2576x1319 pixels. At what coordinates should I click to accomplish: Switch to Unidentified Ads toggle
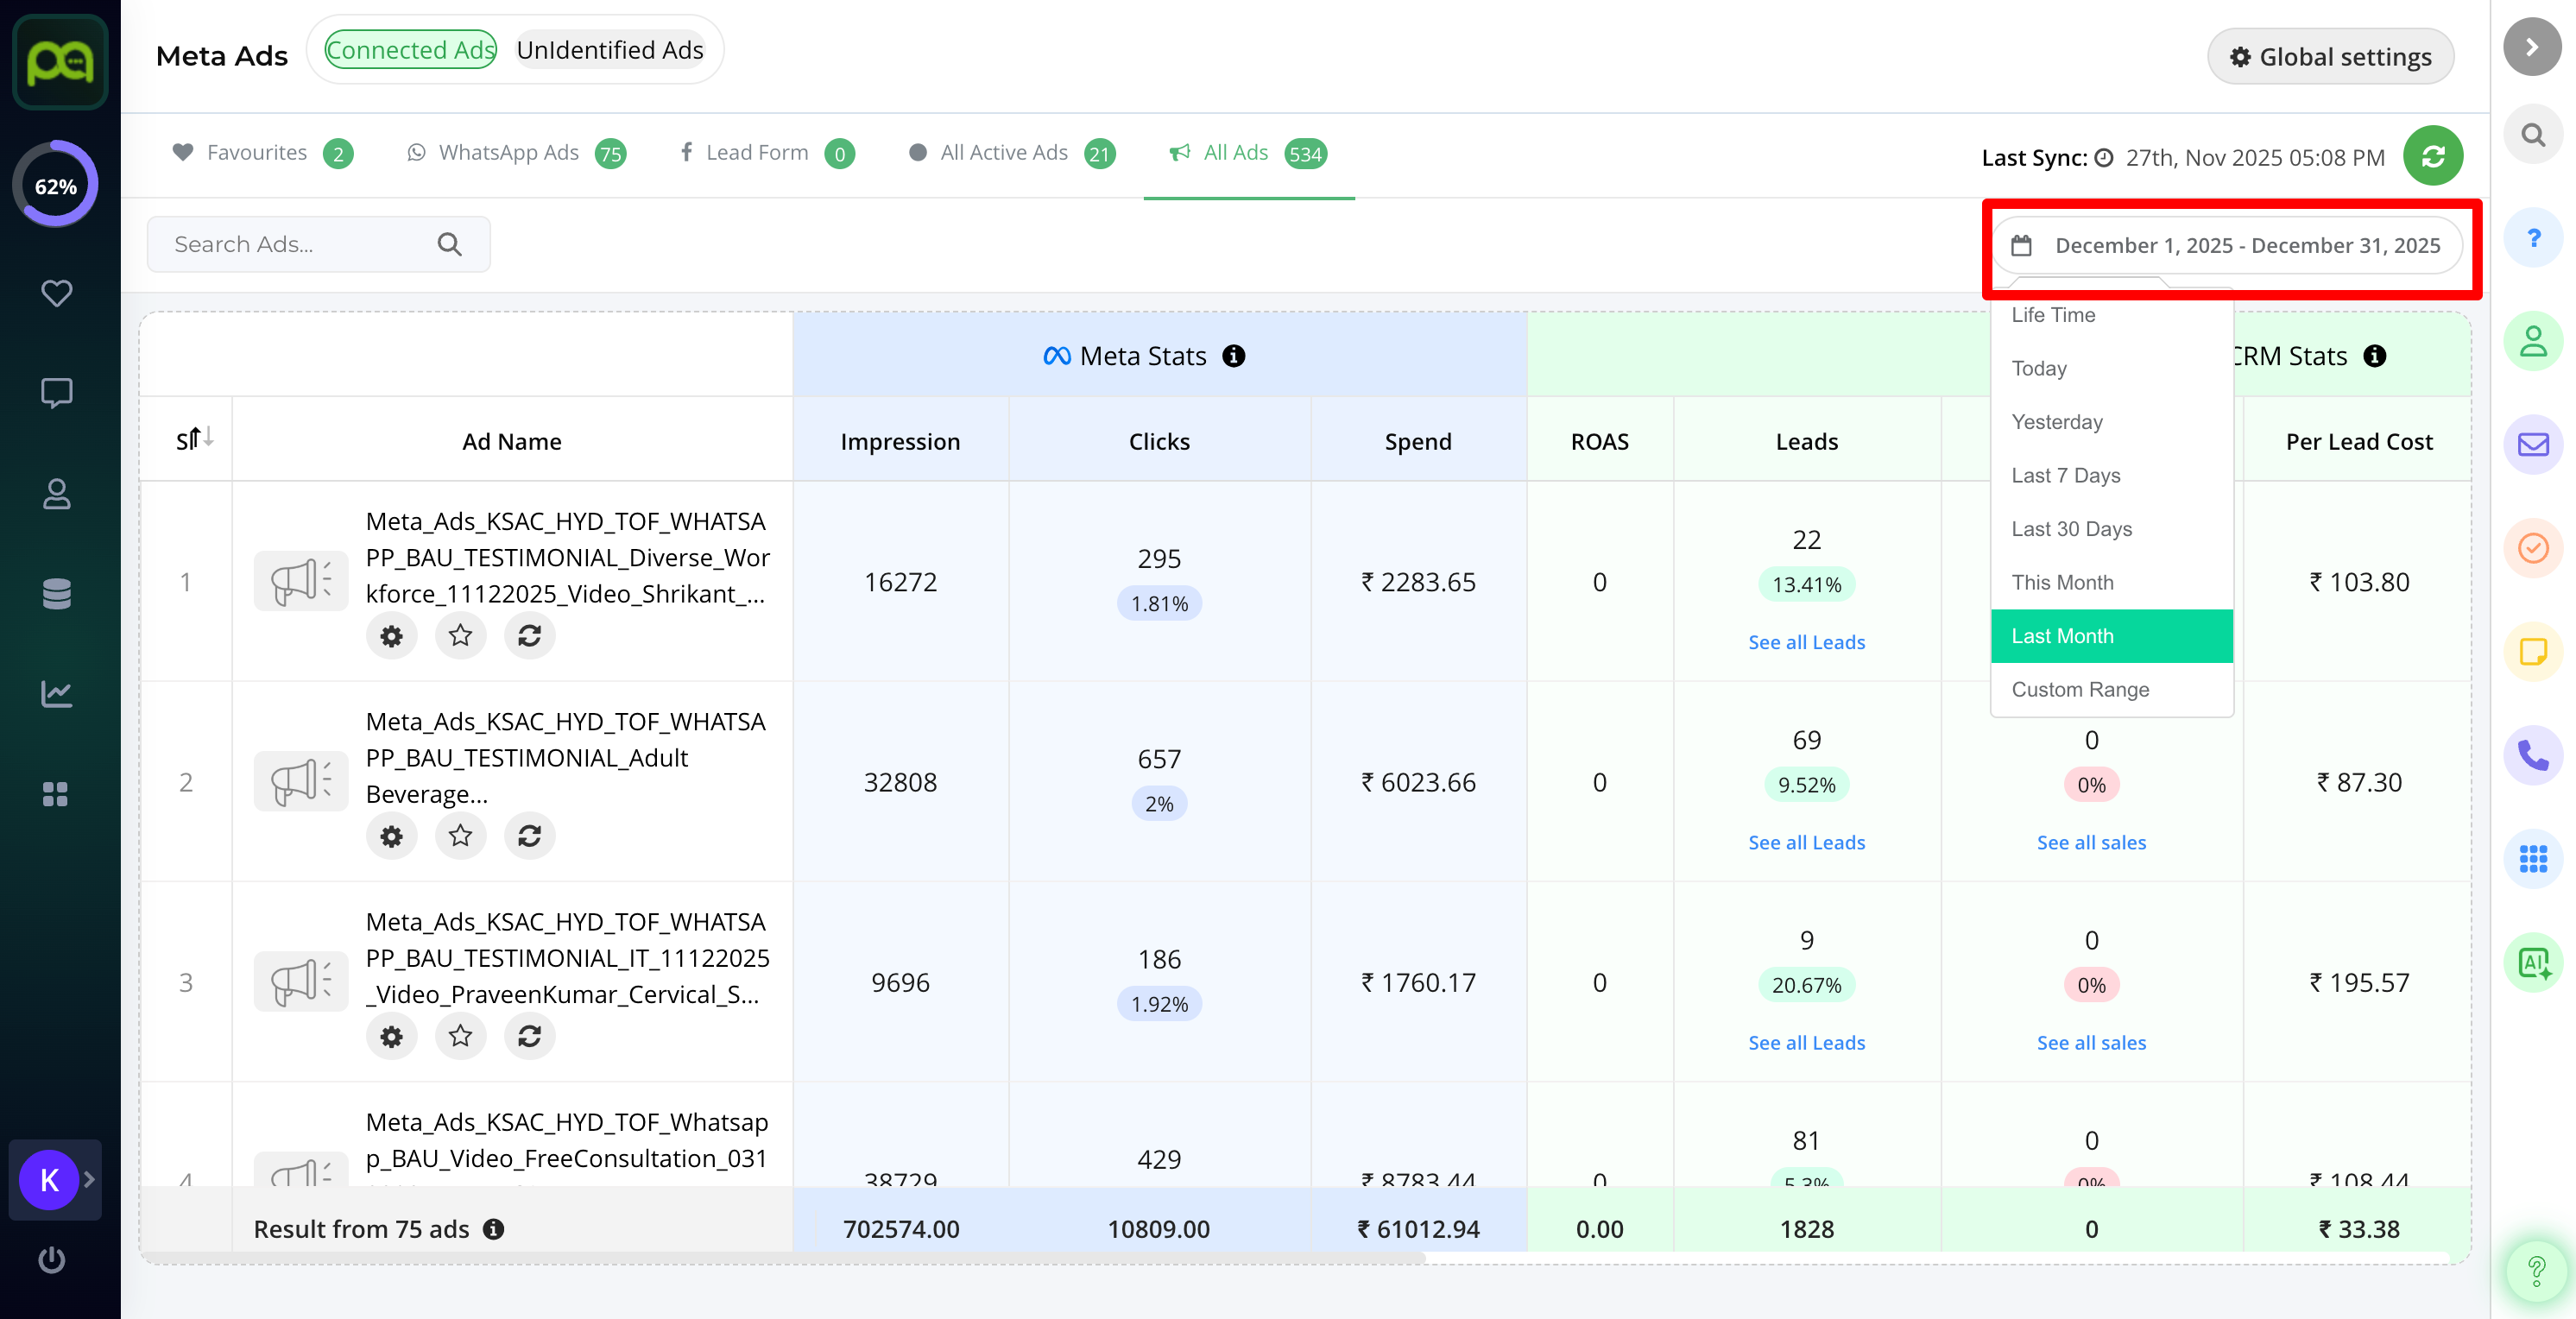click(x=610, y=50)
